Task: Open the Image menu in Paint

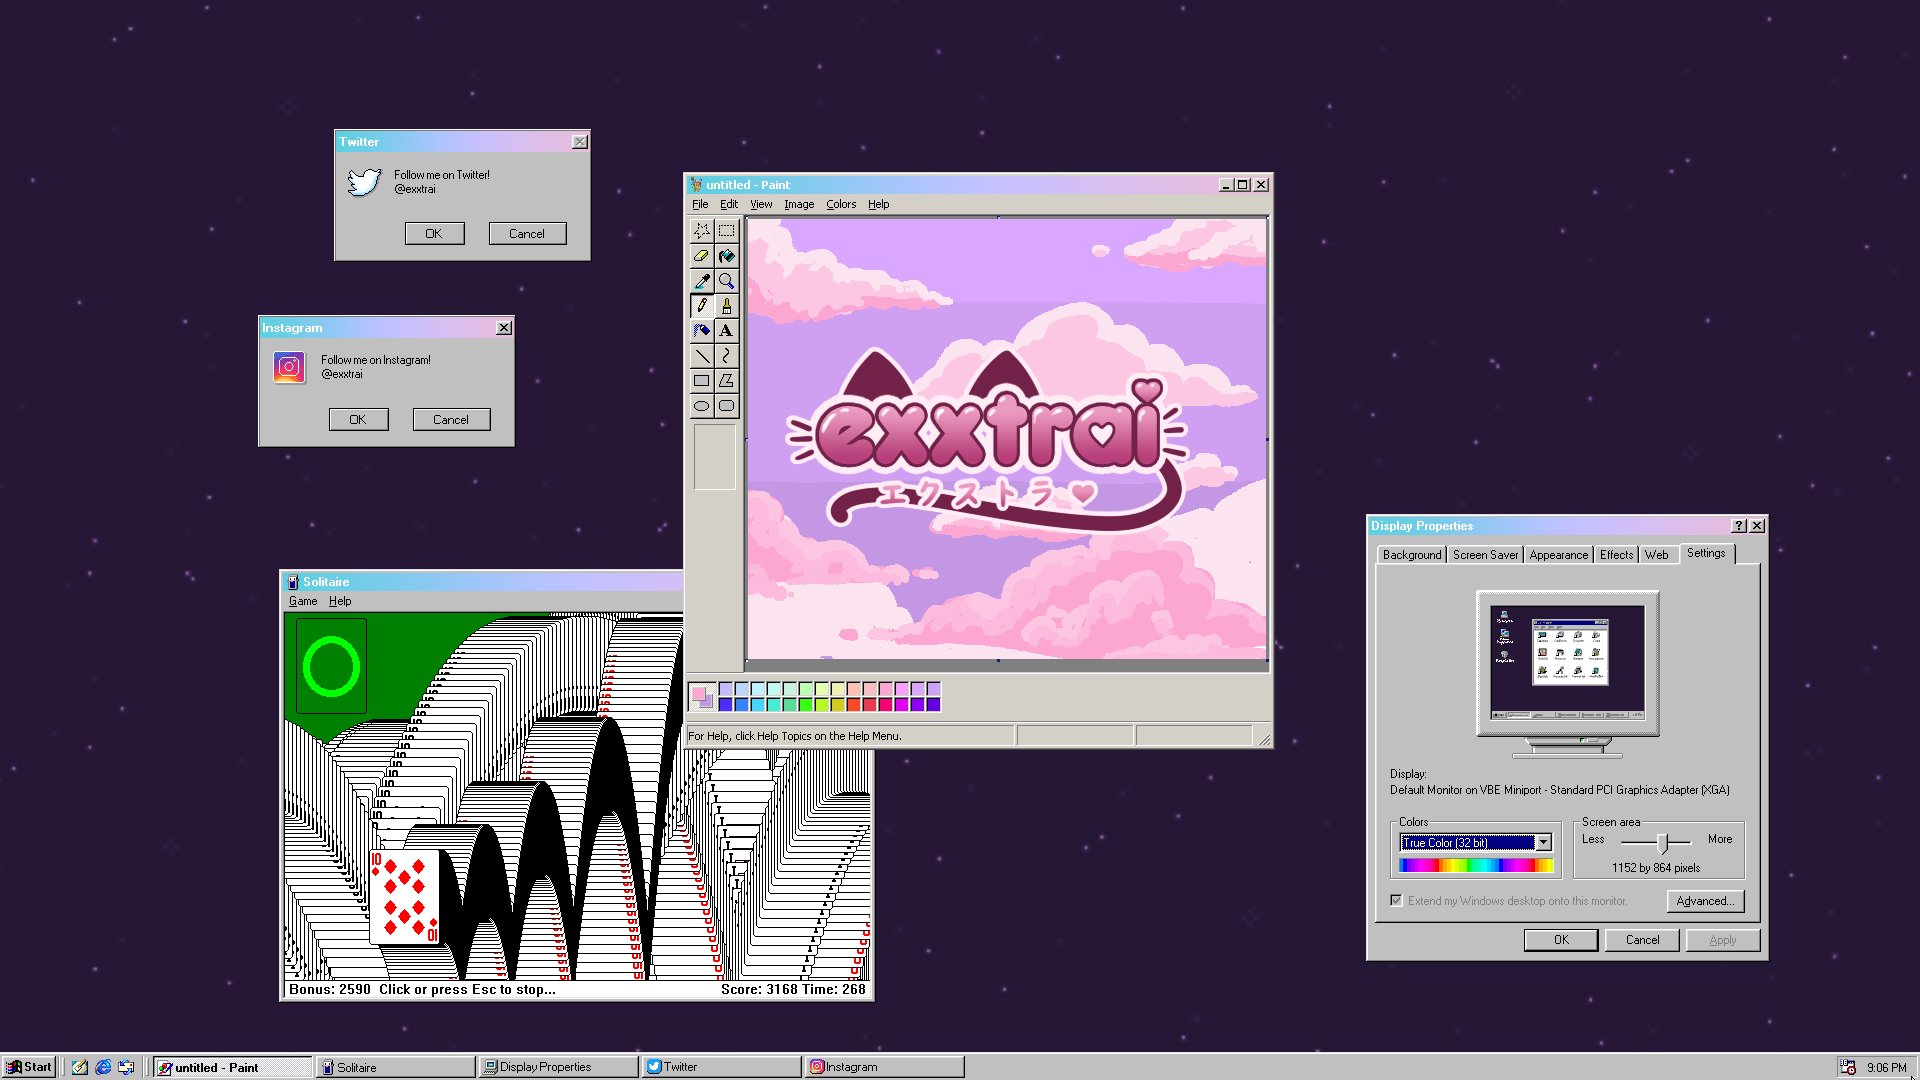Action: 799,204
